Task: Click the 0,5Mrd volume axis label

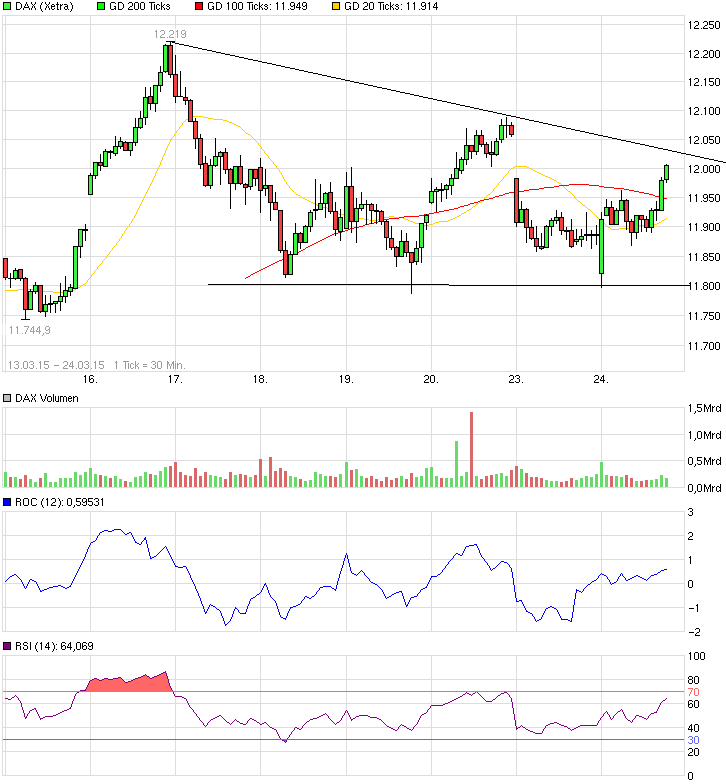Action: [704, 462]
